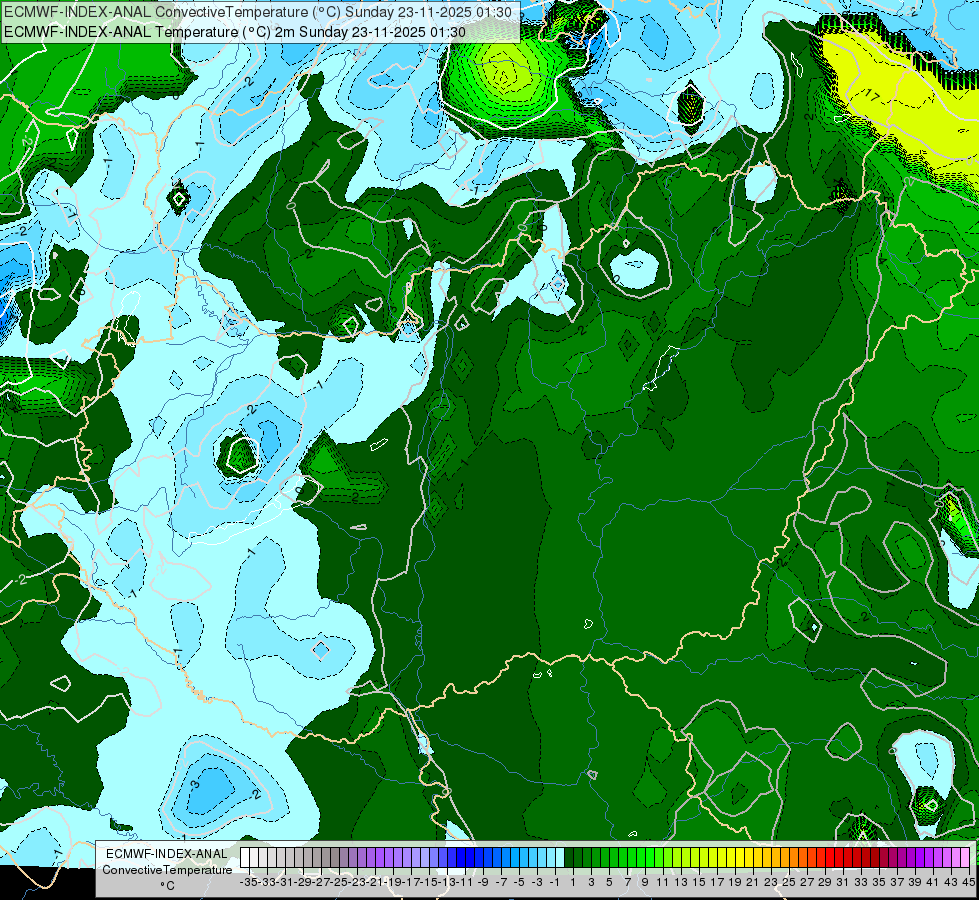This screenshot has width=979, height=900.
Task: Click the 9 legend scale value
Action: 644,883
